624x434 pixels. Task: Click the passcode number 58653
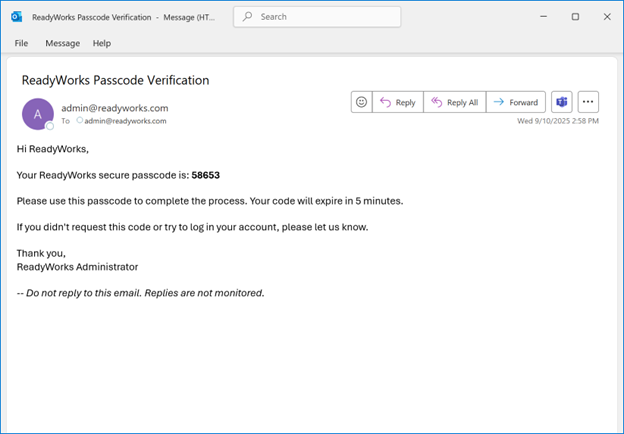[x=205, y=175]
